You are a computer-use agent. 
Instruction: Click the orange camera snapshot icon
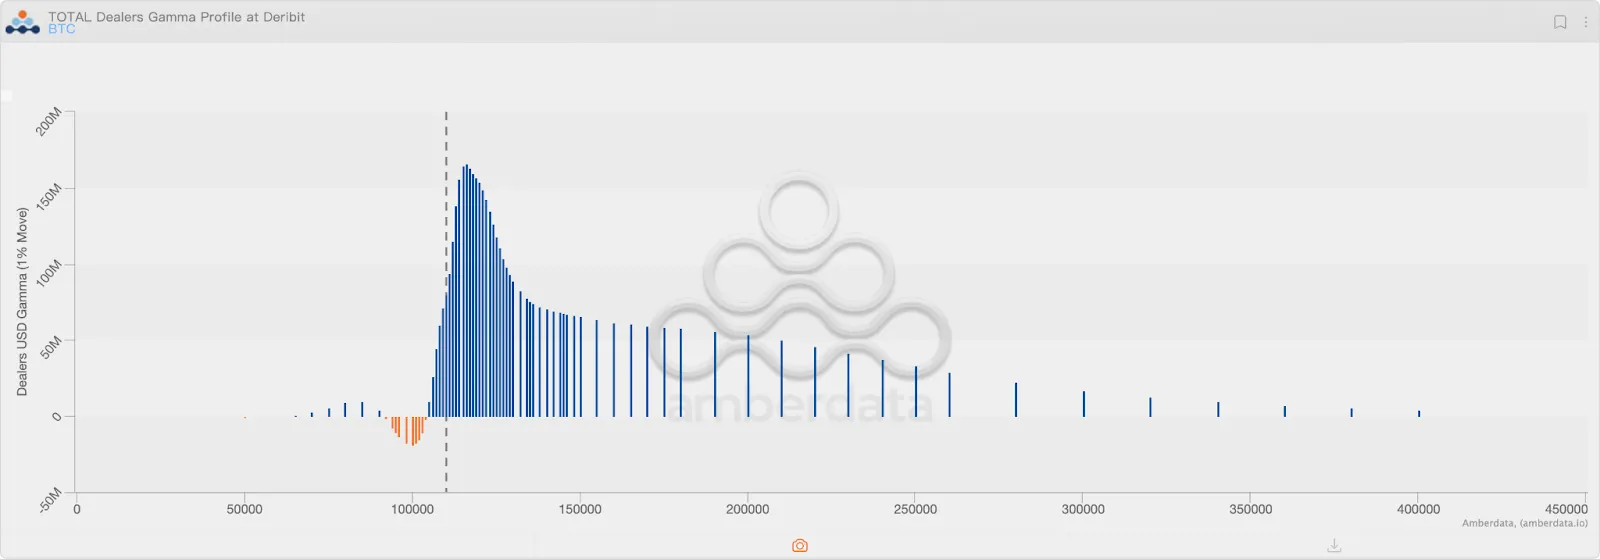800,546
